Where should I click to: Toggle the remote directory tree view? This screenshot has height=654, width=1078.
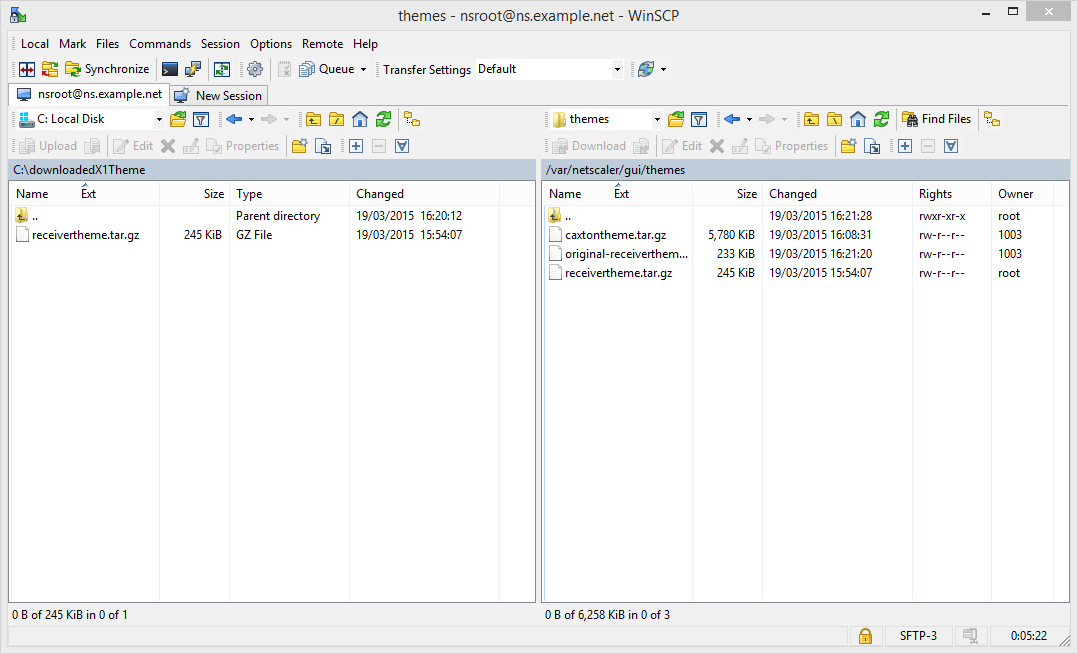[991, 119]
